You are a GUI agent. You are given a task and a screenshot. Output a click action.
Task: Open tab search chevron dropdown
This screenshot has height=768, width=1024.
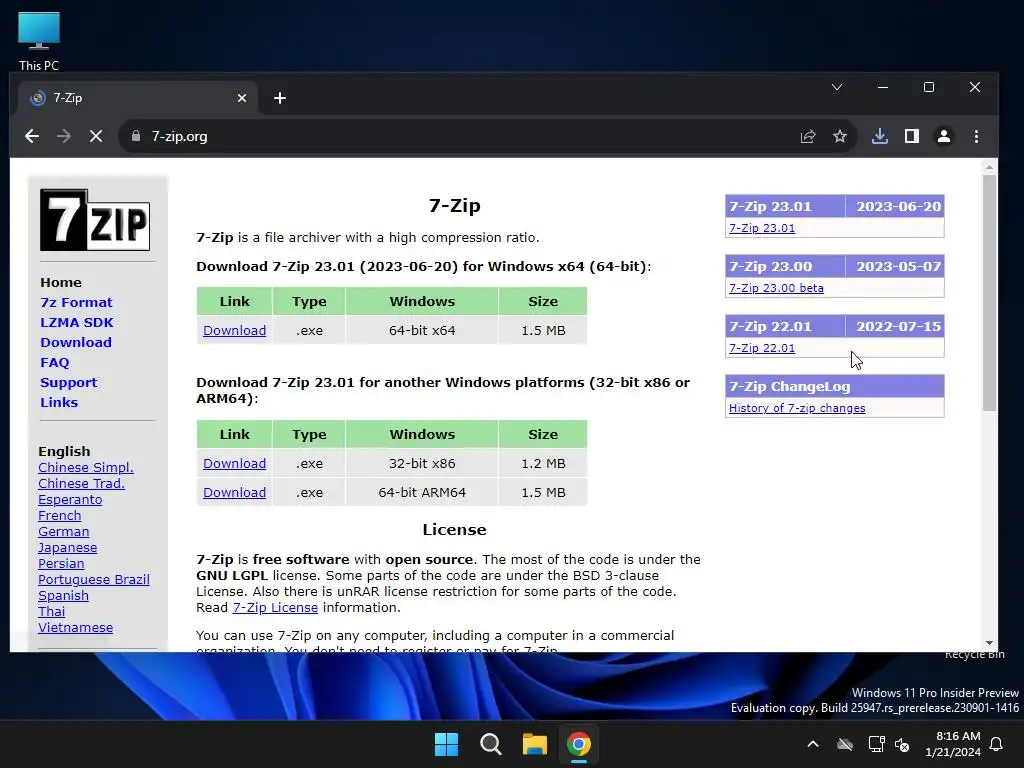click(x=837, y=87)
